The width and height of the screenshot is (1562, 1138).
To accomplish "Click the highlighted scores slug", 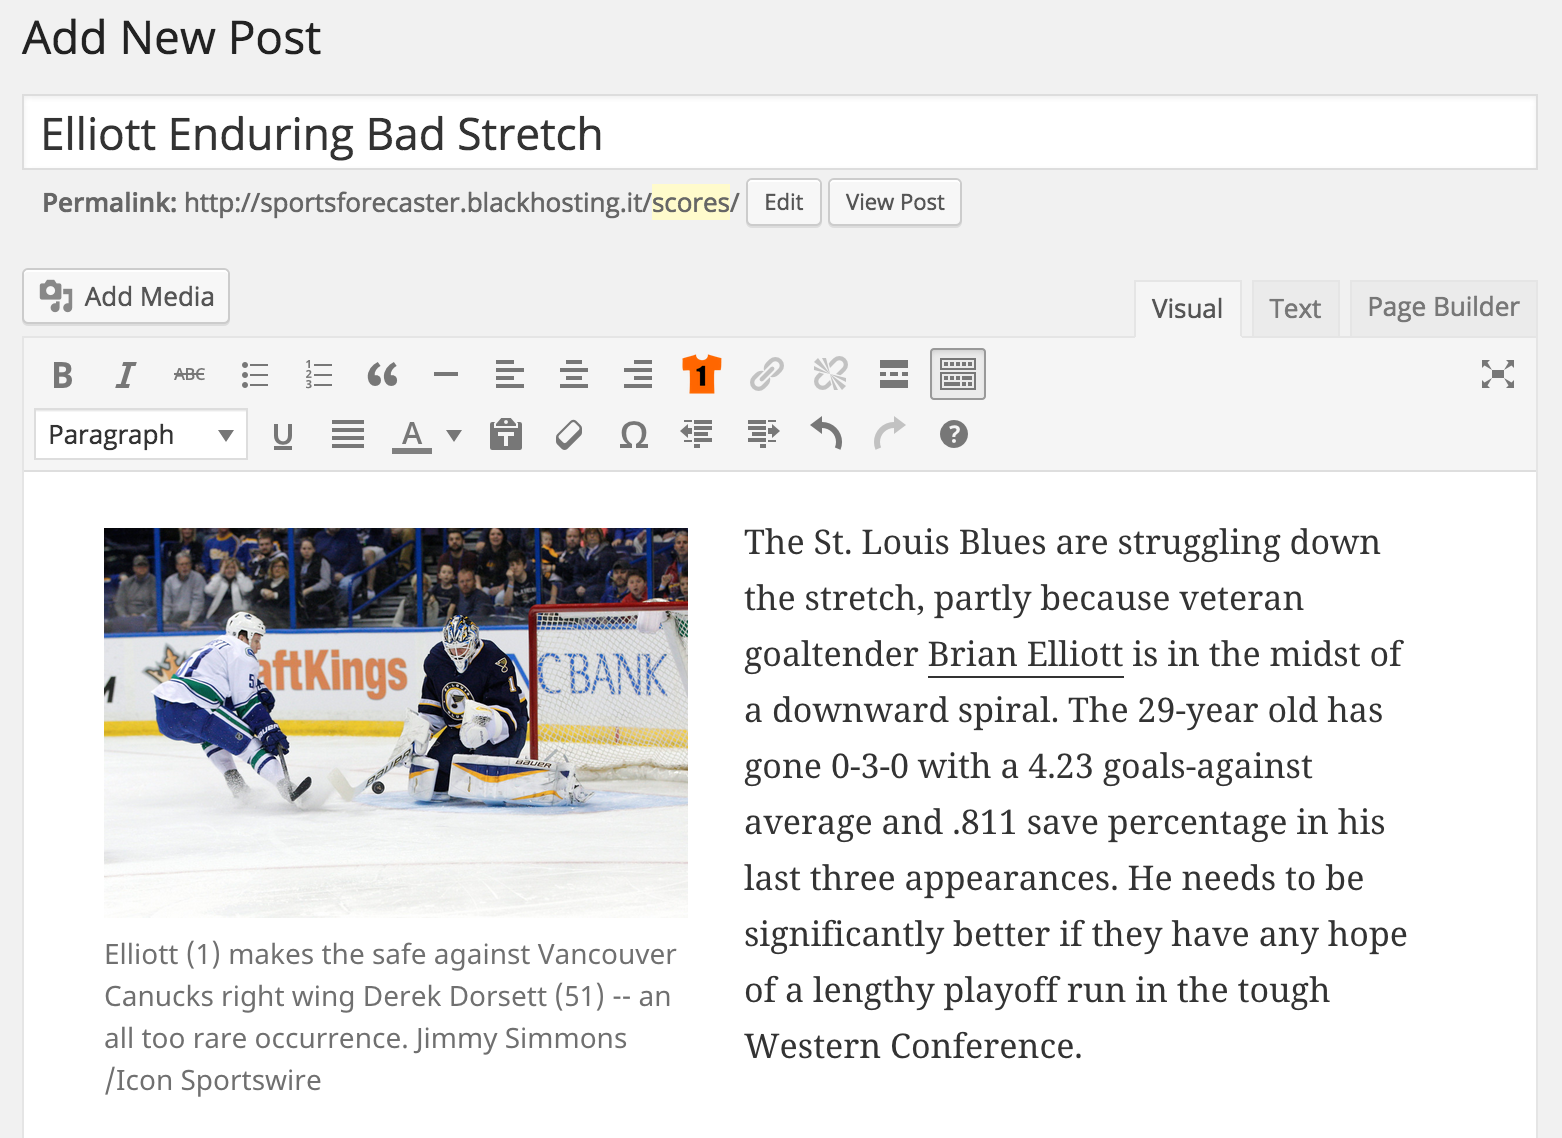I will click(x=691, y=203).
